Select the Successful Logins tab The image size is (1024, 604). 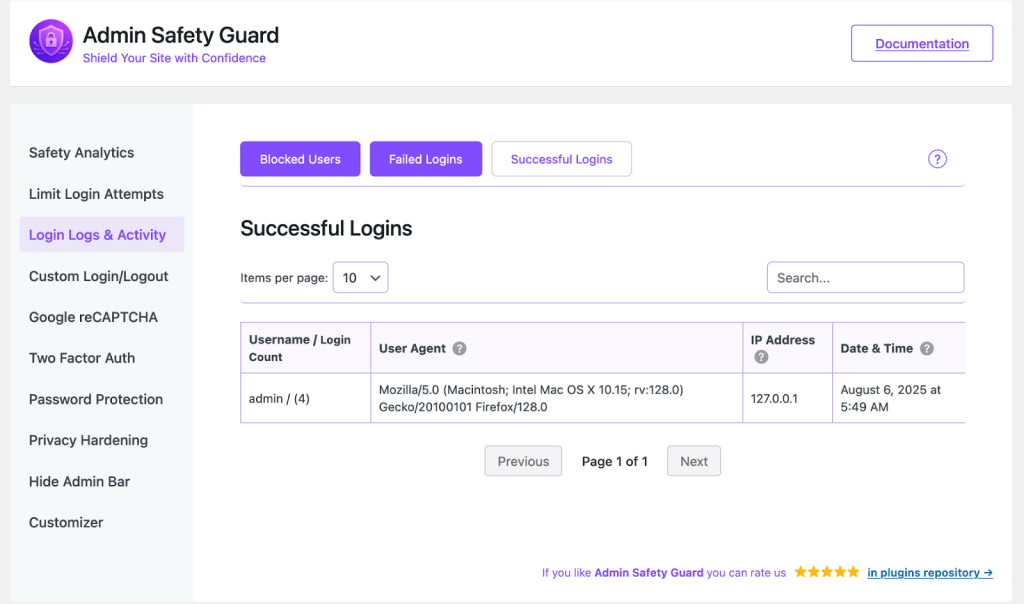coord(561,159)
